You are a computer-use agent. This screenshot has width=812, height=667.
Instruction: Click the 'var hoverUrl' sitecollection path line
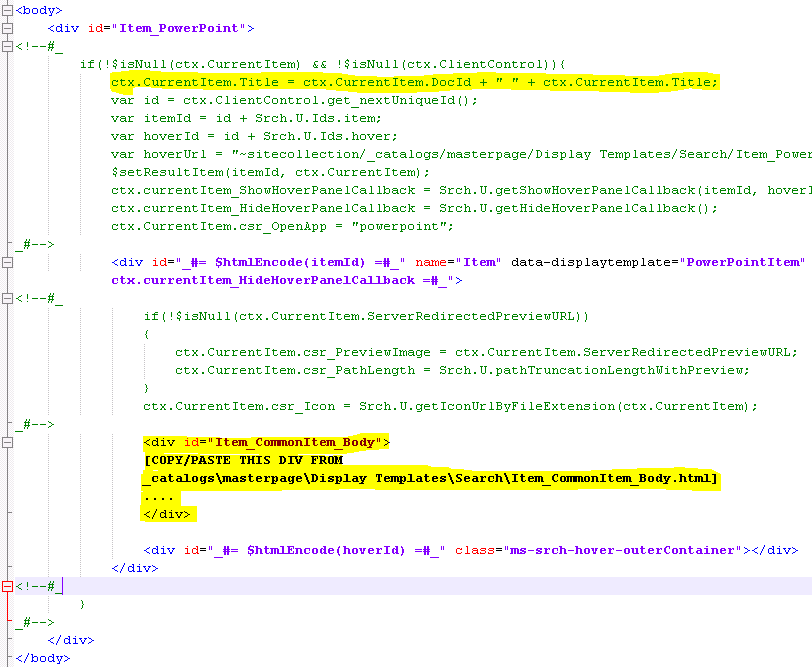pyautogui.click(x=461, y=154)
